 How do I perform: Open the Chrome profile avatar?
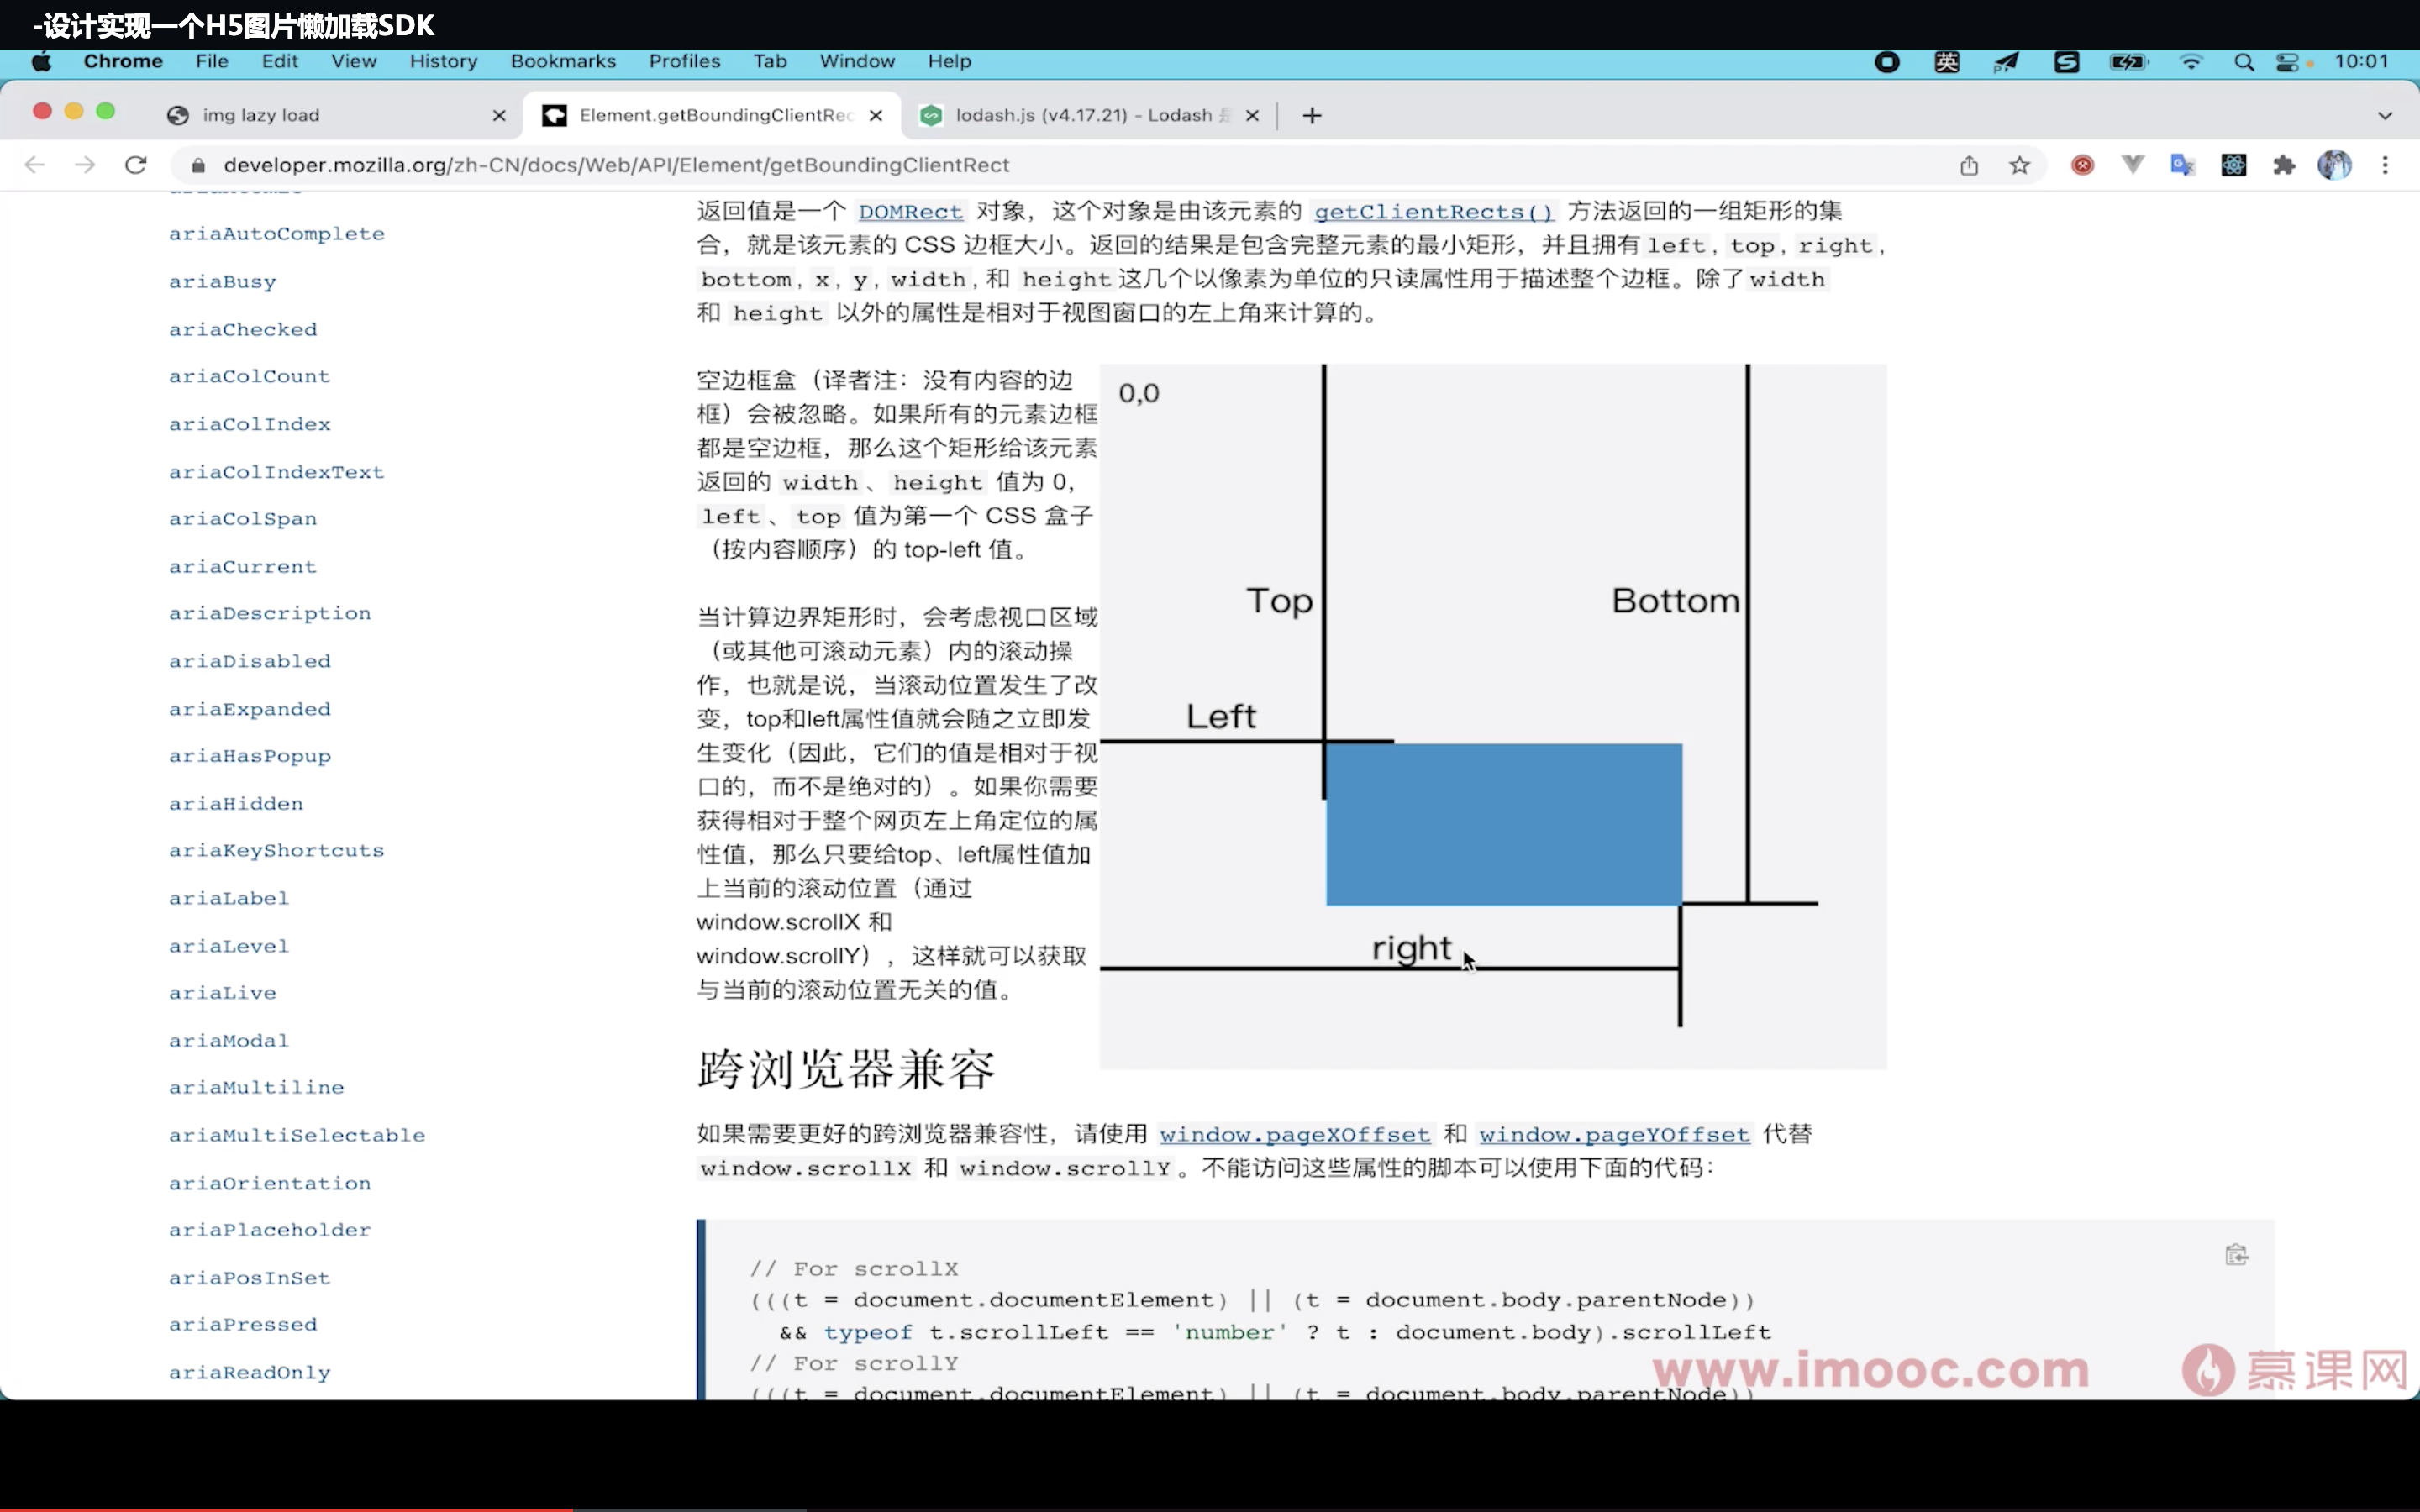click(x=2337, y=165)
